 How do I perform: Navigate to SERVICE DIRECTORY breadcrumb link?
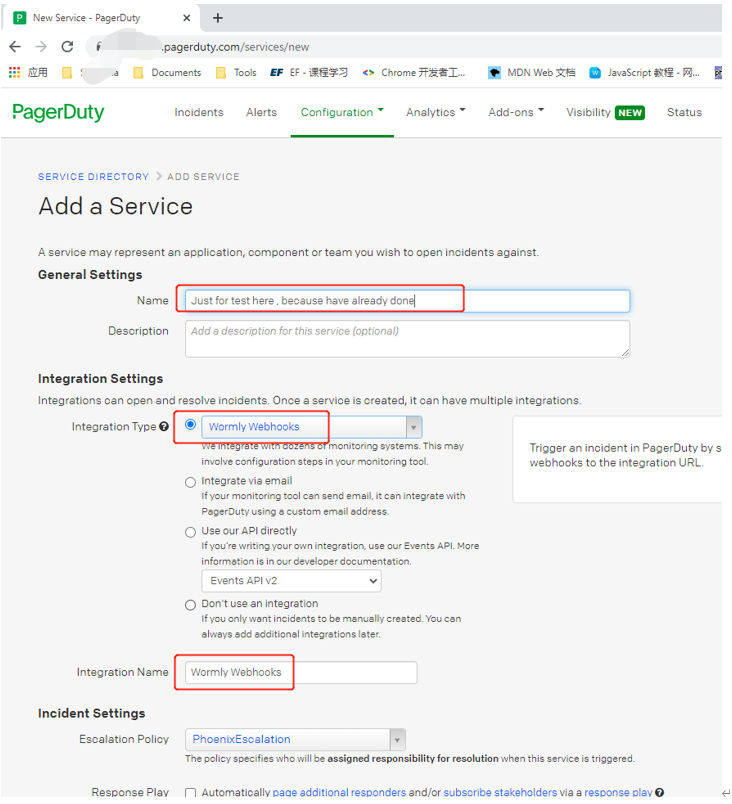(x=93, y=176)
